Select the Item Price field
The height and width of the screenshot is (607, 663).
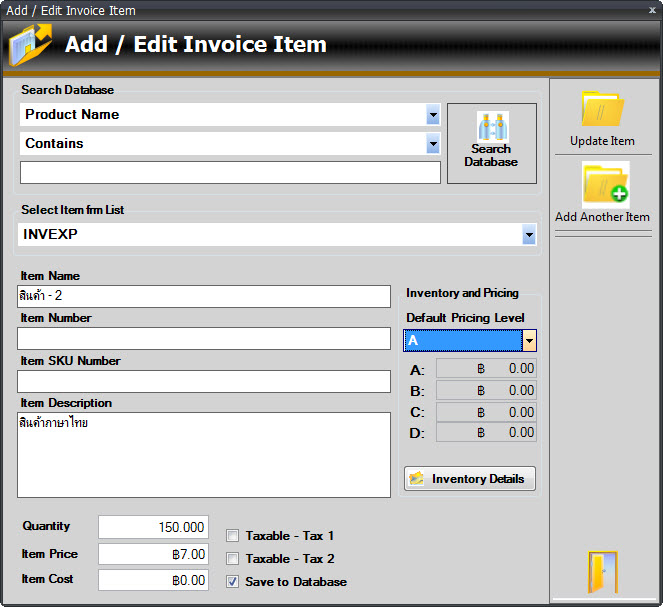click(x=153, y=554)
